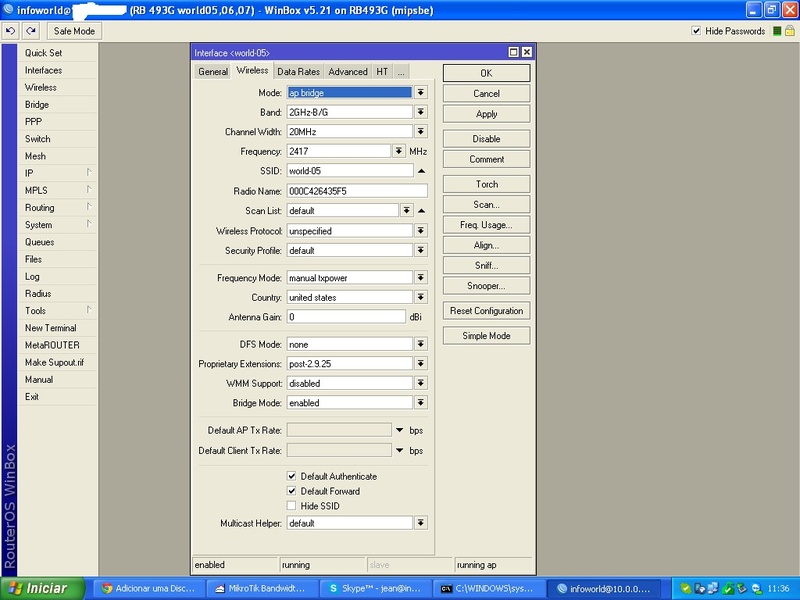This screenshot has width=800, height=600.
Task: Open the Bridge menu item
Action: click(58, 104)
